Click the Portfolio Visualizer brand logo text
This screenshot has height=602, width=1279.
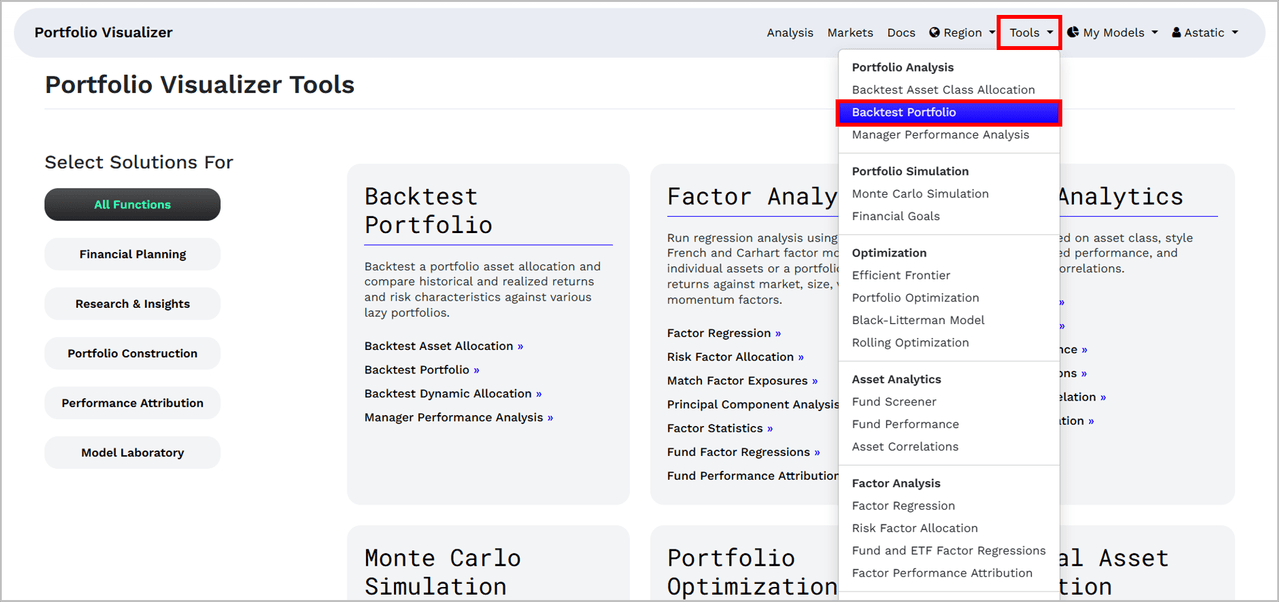103,33
